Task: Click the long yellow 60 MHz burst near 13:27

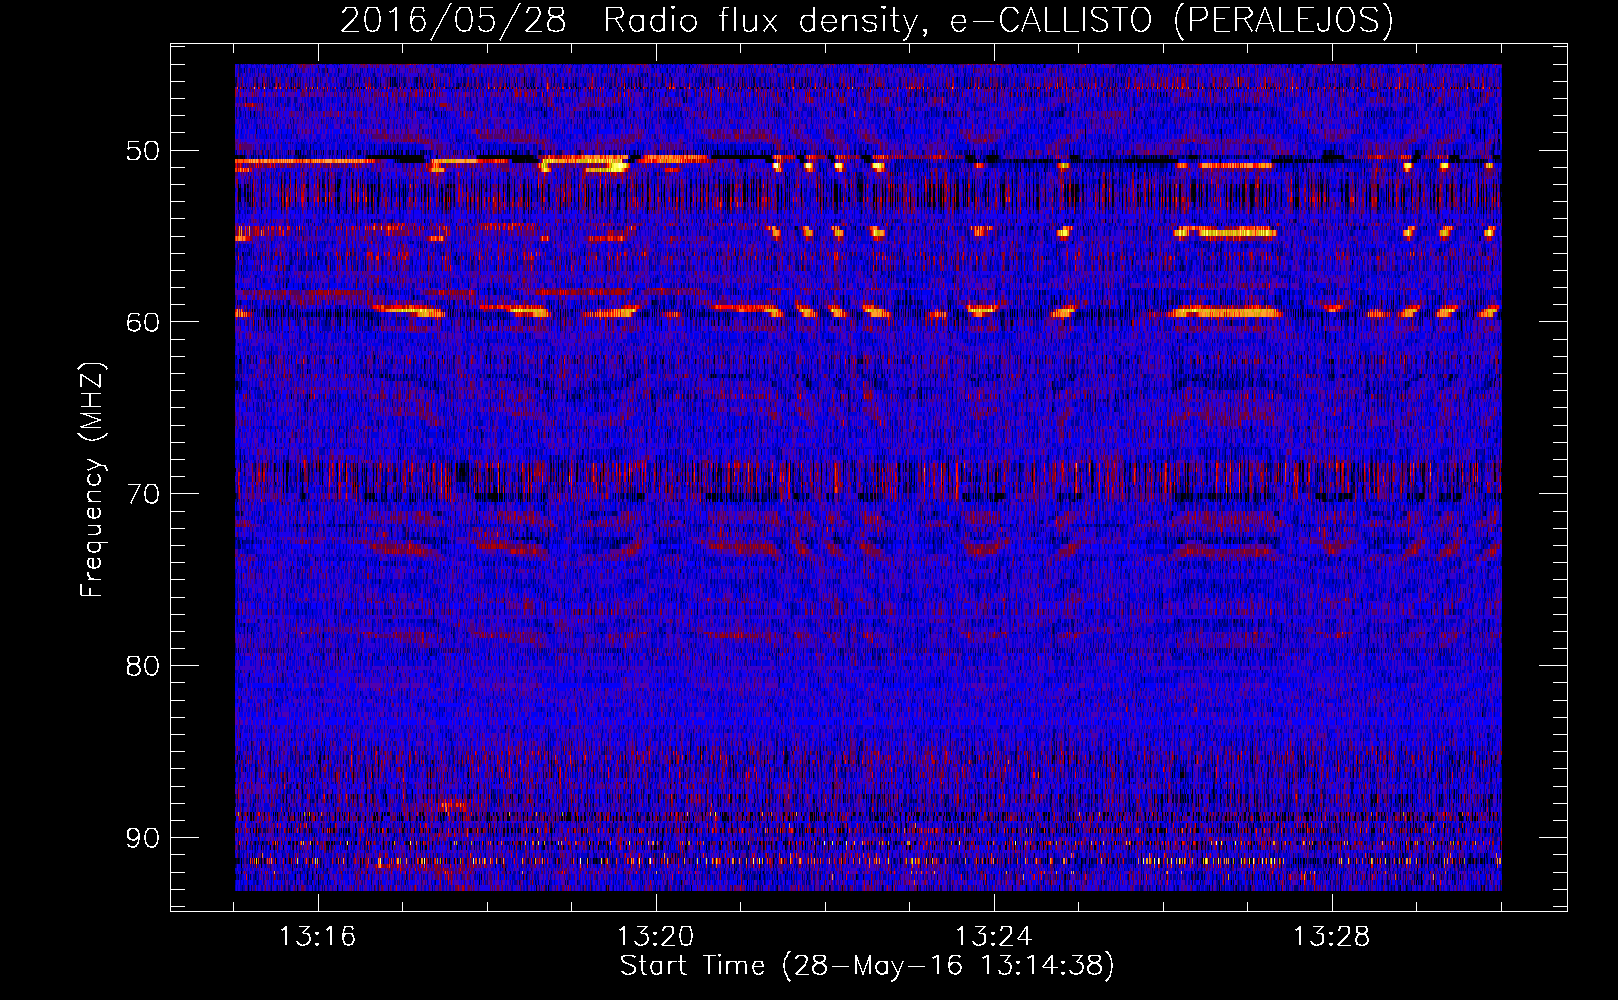Action: [1227, 313]
